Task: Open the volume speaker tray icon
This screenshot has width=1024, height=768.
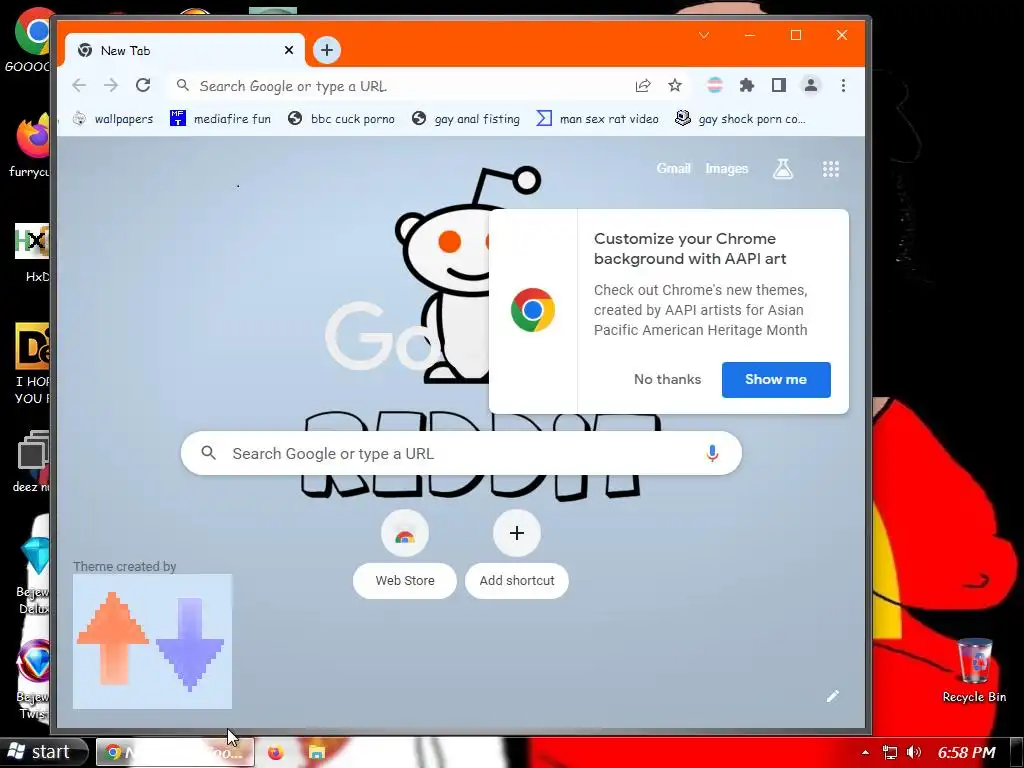Action: [x=914, y=752]
